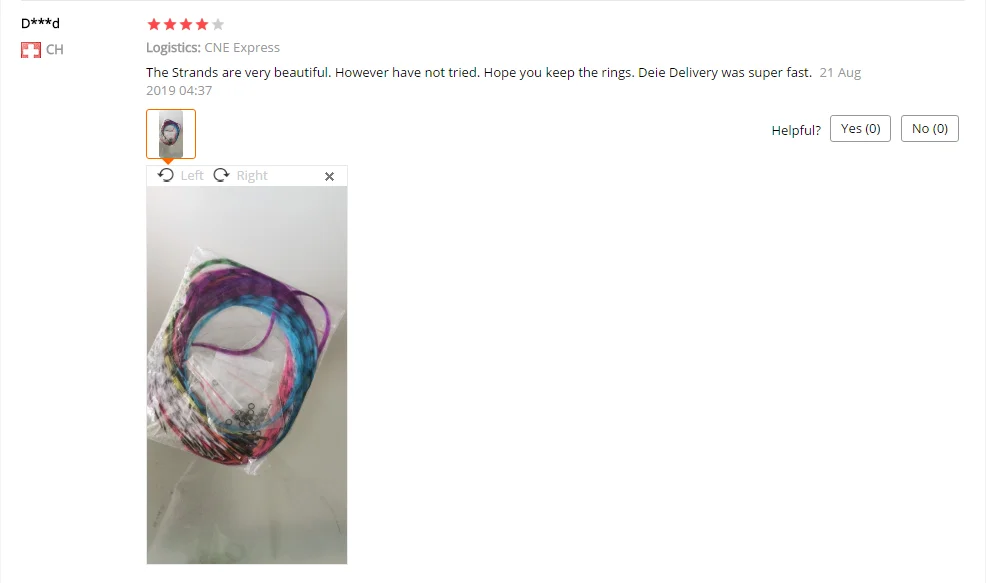Click the third red rating star

tap(186, 25)
